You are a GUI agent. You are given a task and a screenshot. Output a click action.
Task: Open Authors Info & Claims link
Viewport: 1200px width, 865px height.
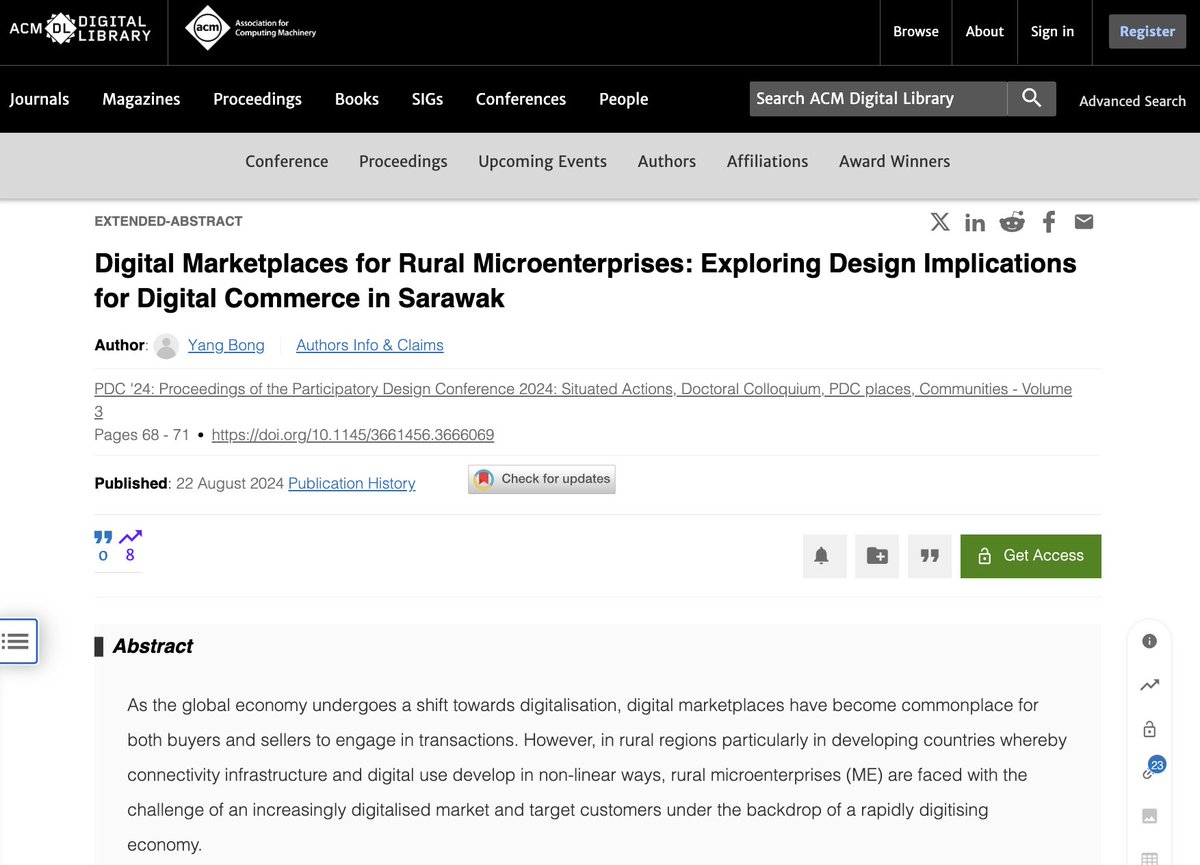370,345
